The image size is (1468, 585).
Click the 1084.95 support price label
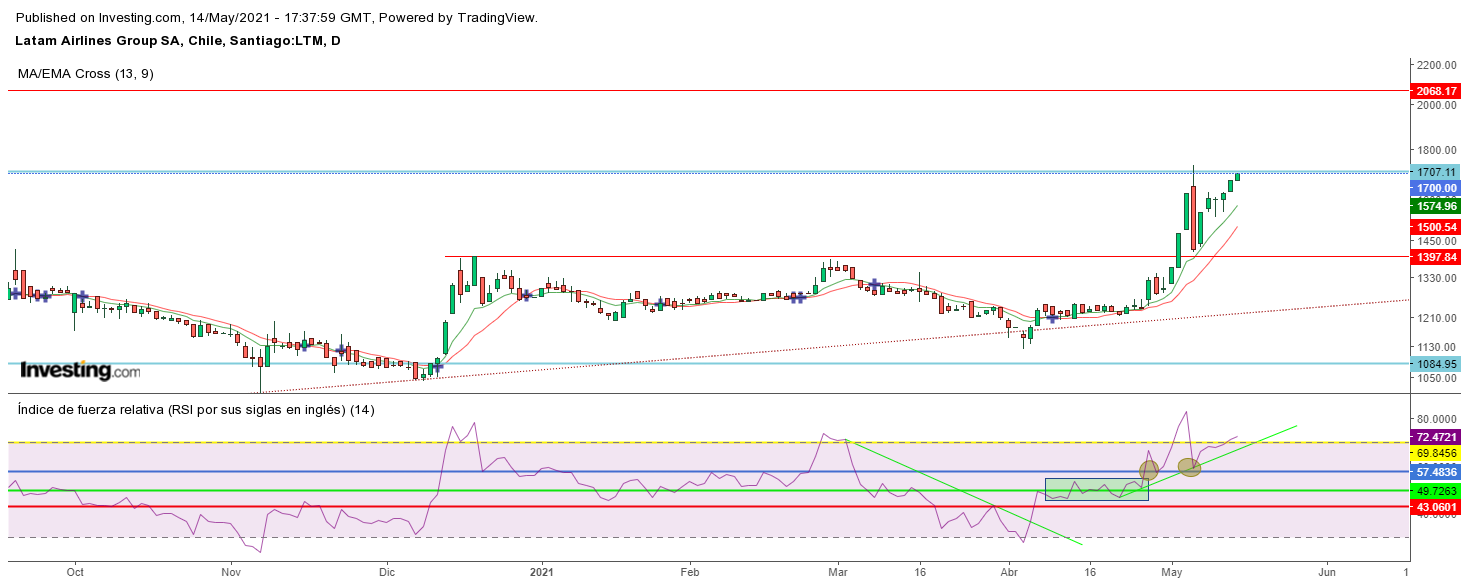(1437, 364)
